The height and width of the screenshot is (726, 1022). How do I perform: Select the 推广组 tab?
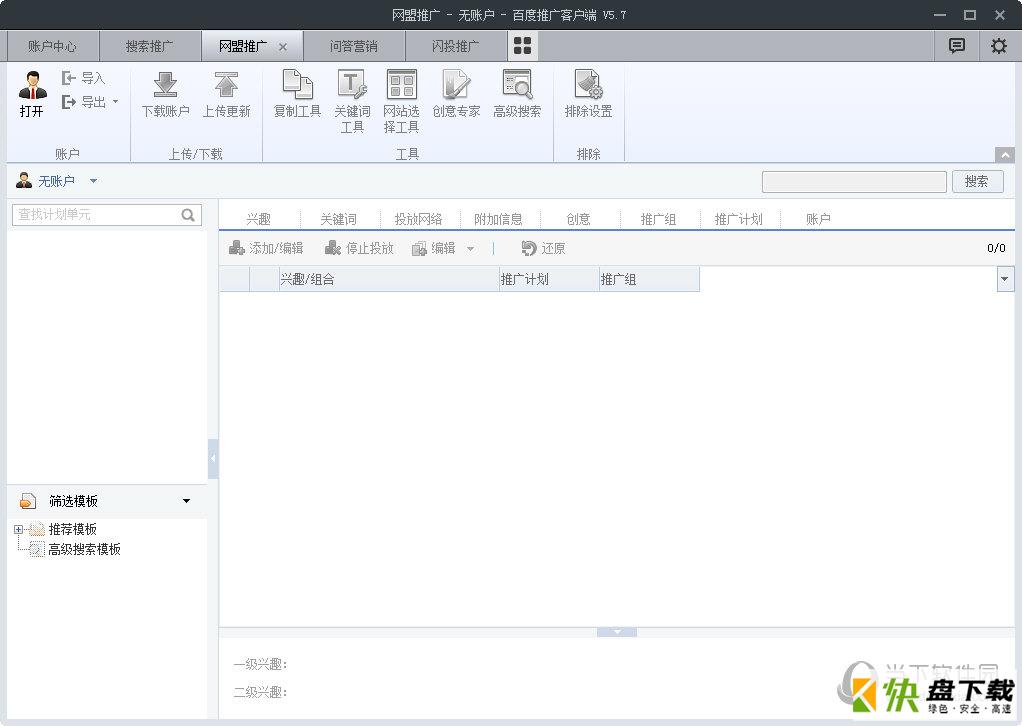tap(658, 219)
